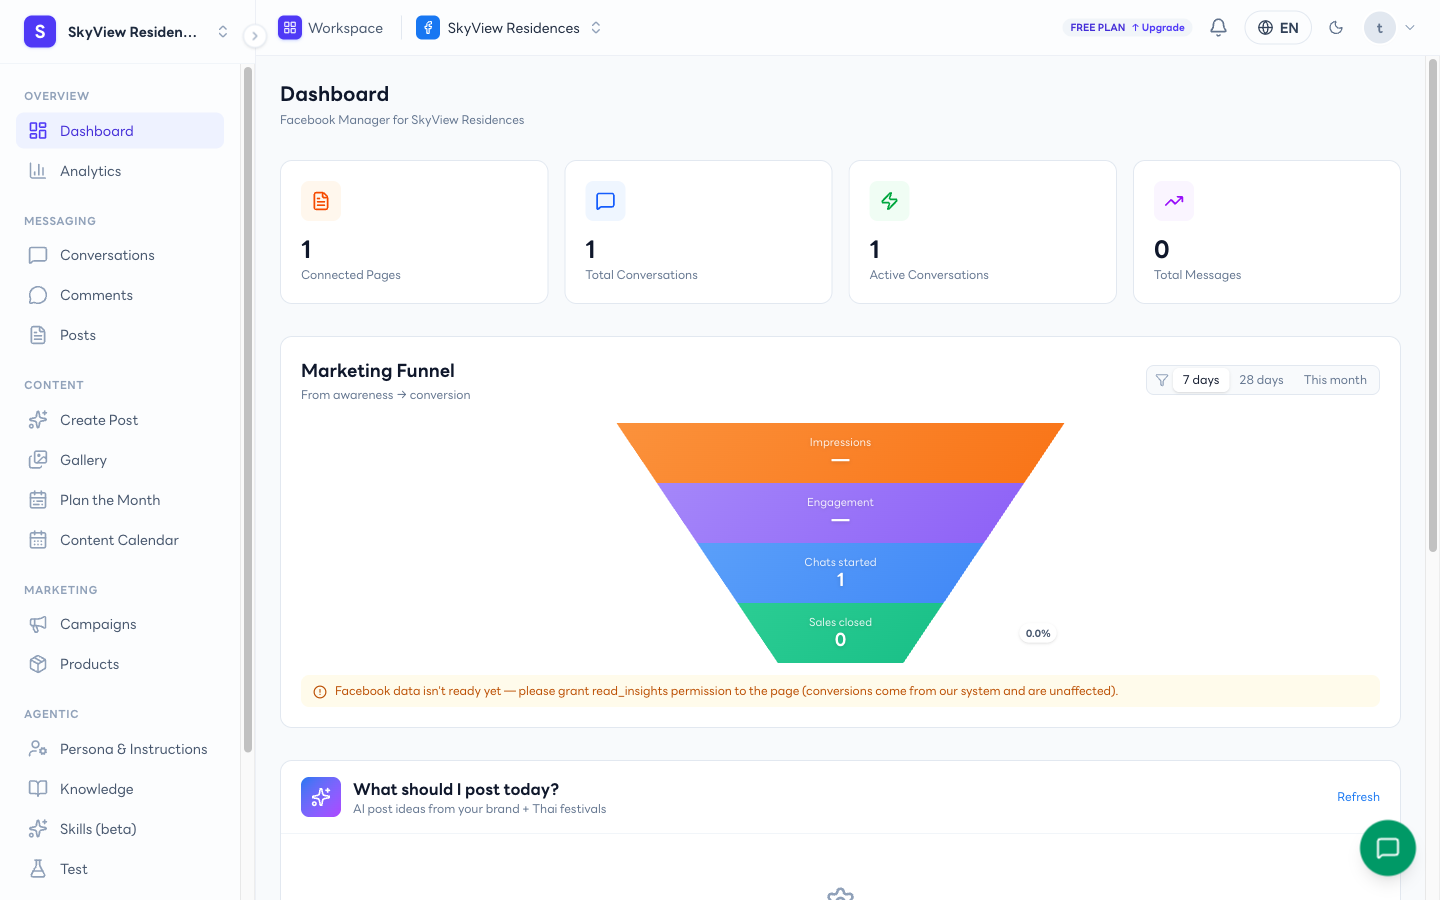
Task: Click the 0.0% conversion badge
Action: pyautogui.click(x=1038, y=633)
